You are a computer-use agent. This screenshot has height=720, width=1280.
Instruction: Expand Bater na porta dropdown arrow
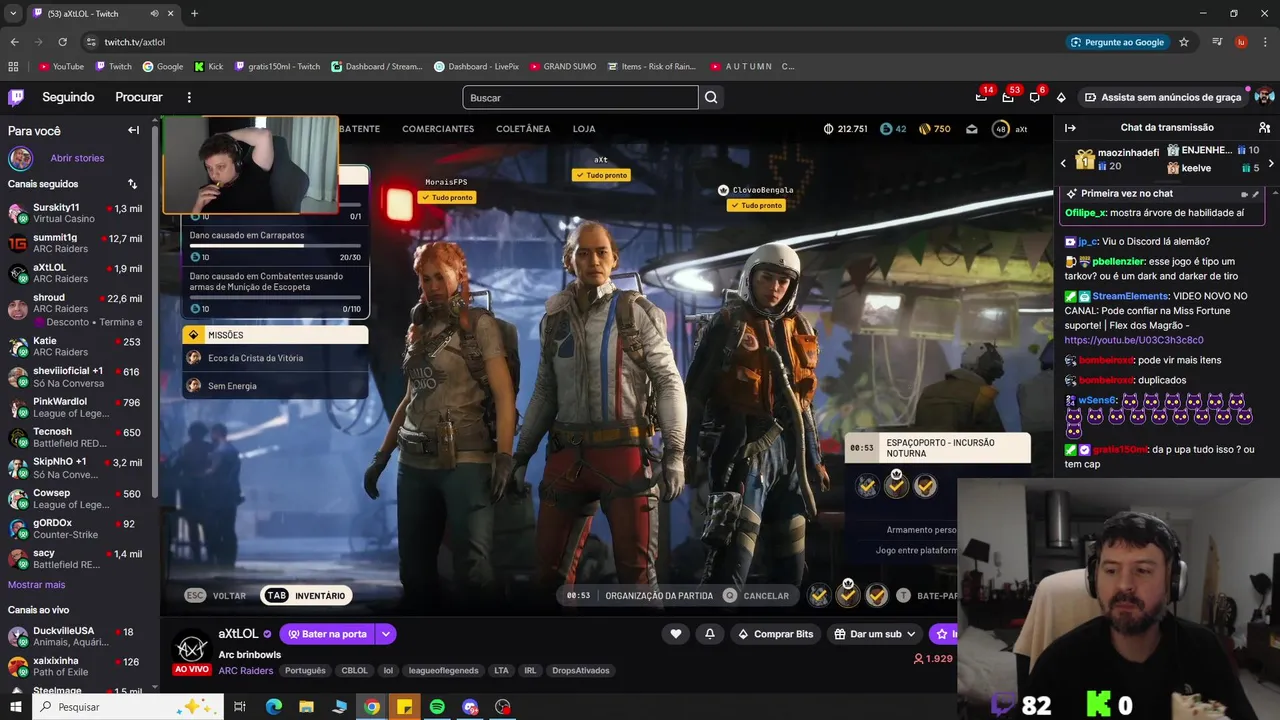[385, 634]
